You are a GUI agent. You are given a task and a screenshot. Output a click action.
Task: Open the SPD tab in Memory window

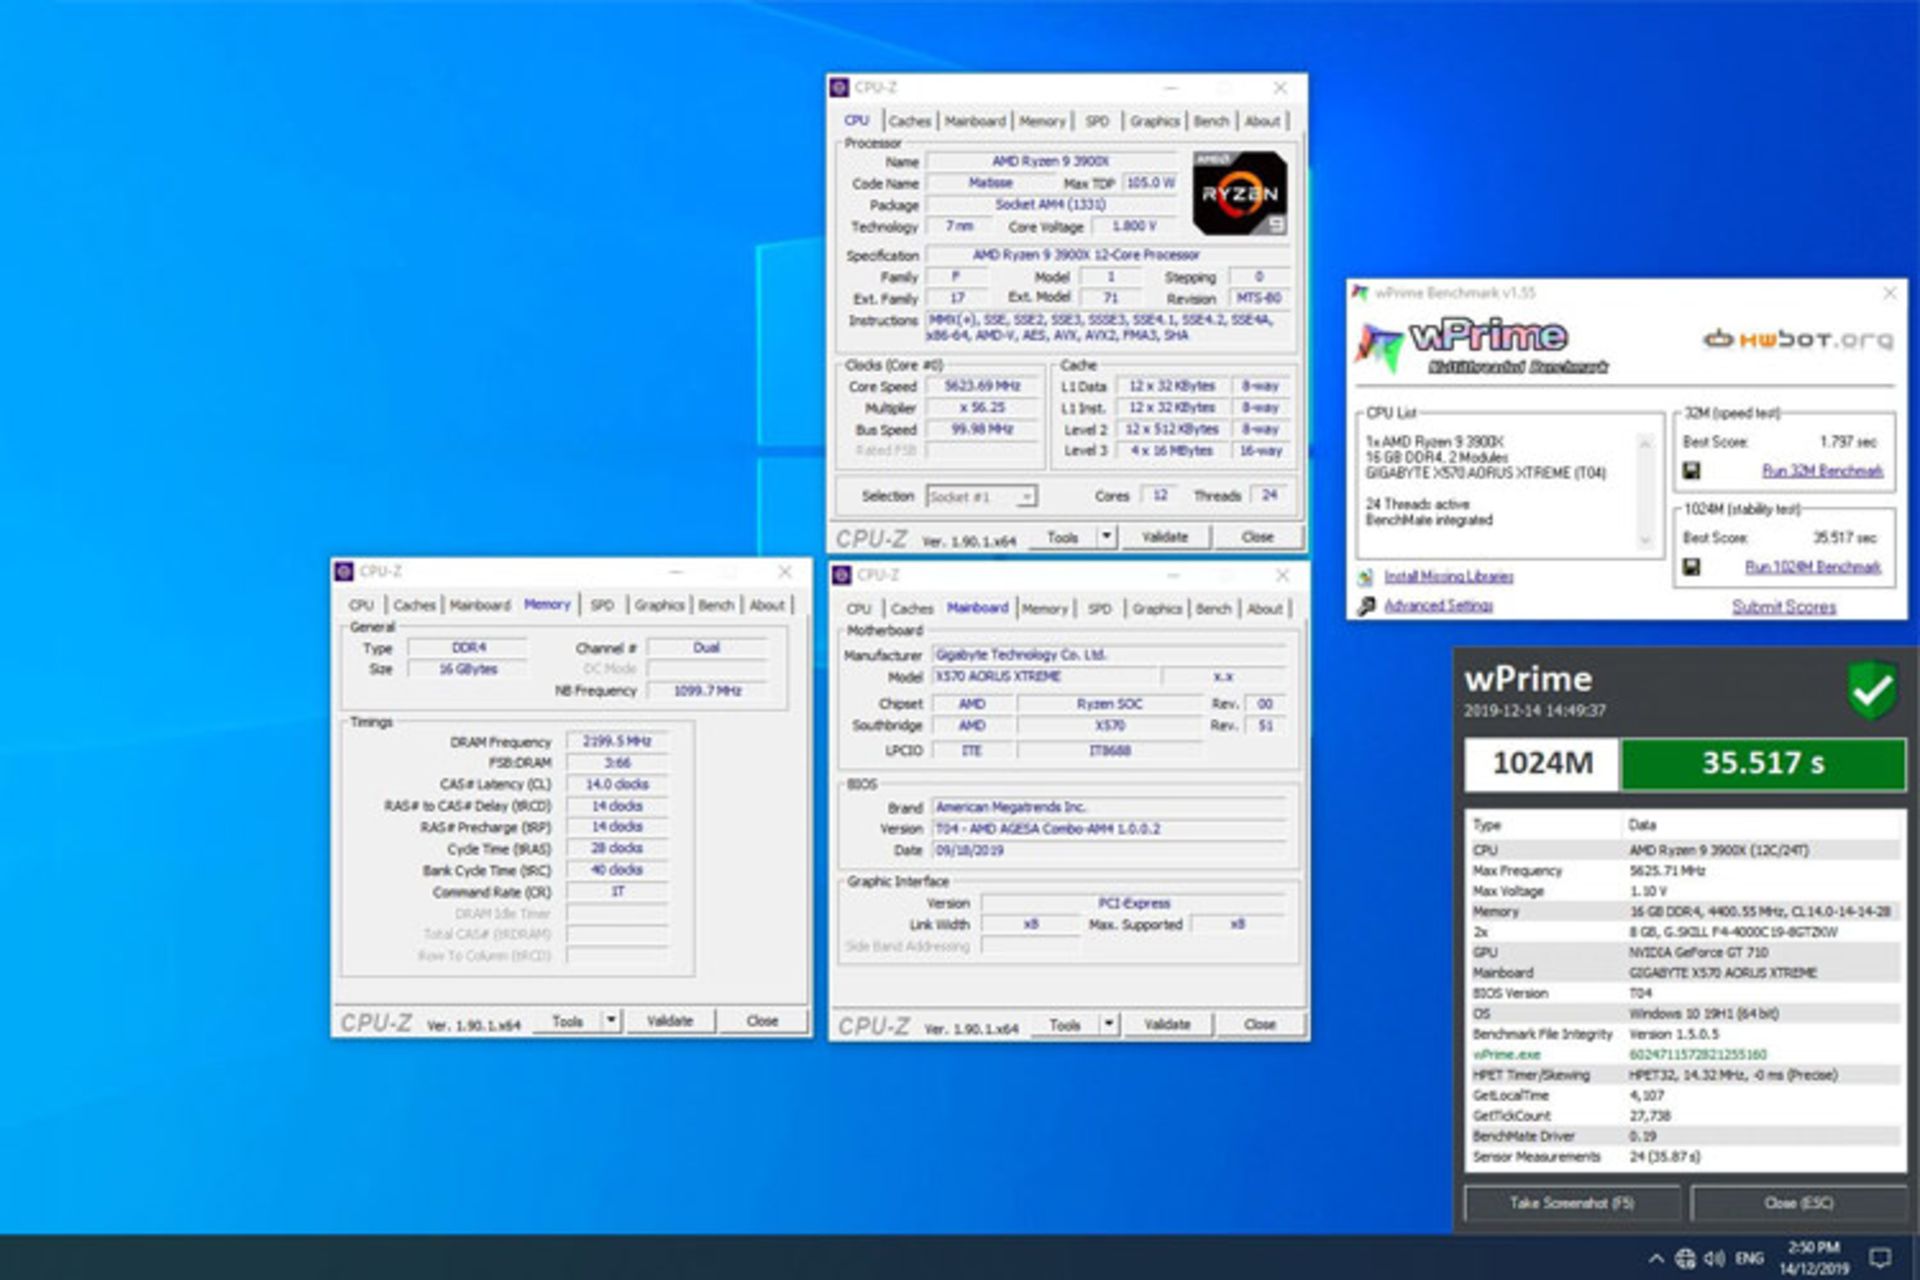[601, 605]
